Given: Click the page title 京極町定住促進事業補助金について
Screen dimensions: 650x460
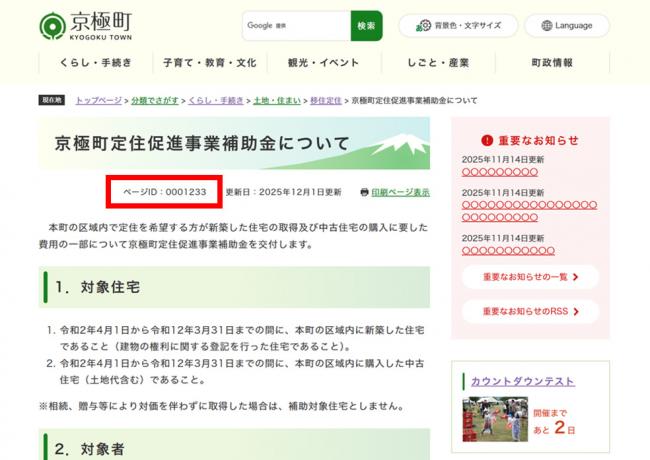Looking at the screenshot, I should pos(202,143).
